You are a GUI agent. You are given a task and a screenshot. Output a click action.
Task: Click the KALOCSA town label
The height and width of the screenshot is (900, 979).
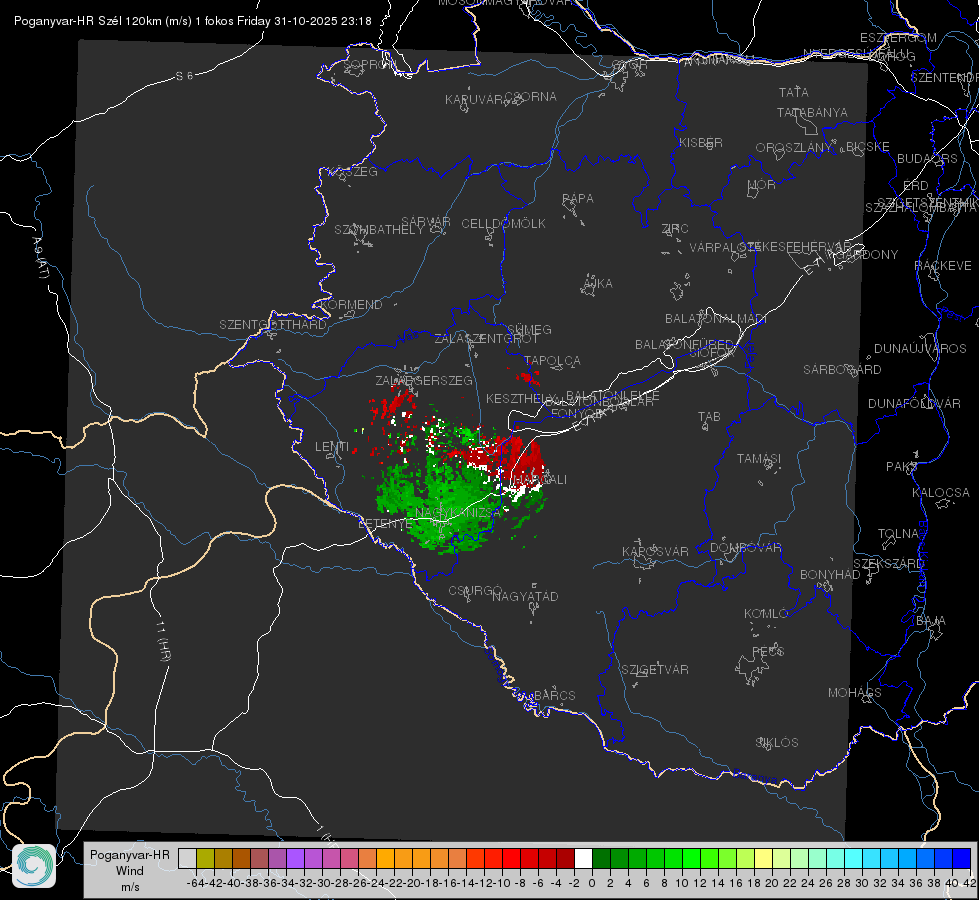941,493
